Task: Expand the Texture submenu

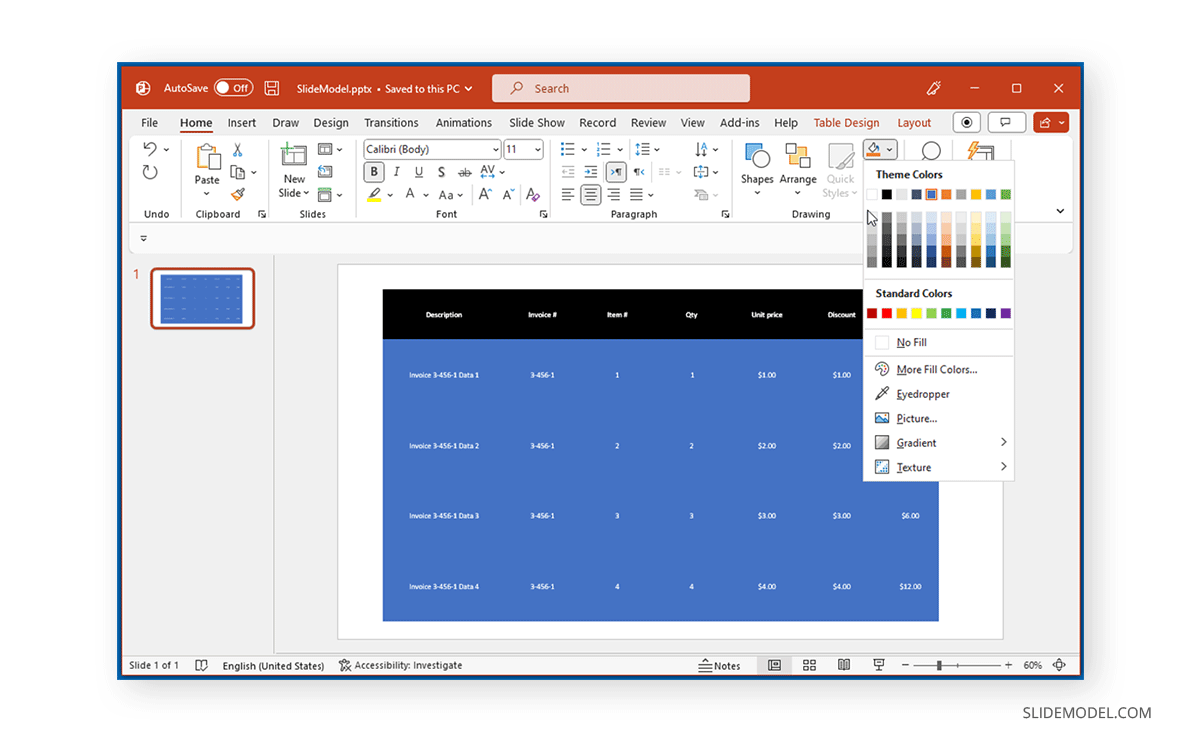Action: (x=1003, y=467)
